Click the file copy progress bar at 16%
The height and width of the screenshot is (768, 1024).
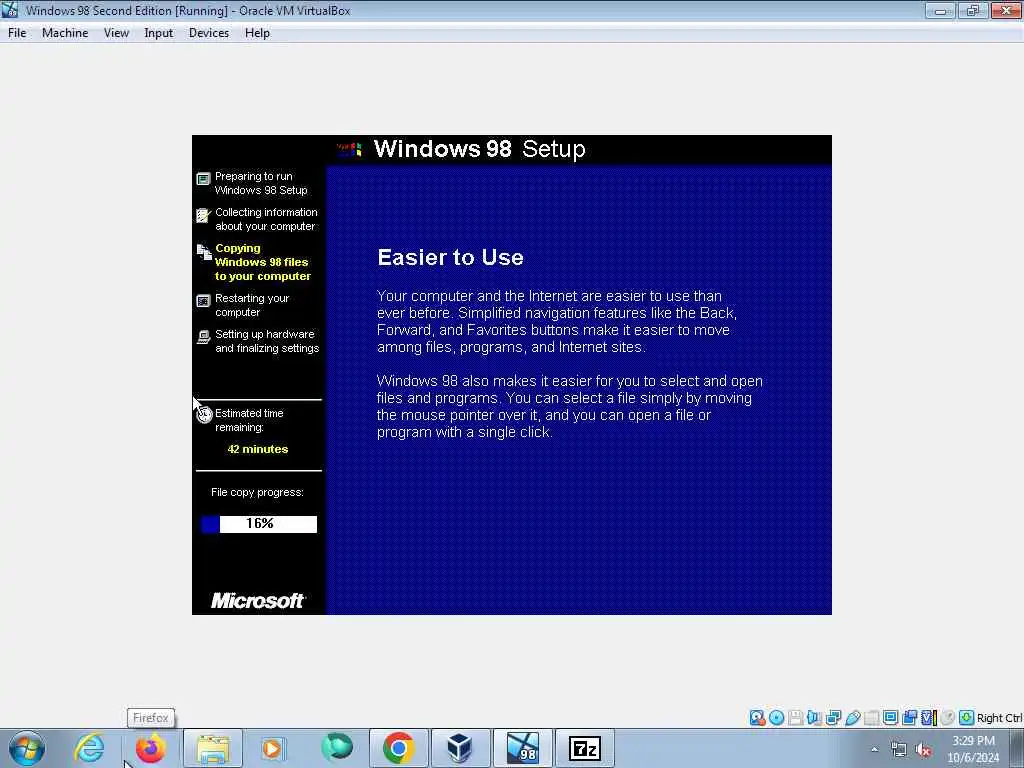tap(259, 524)
